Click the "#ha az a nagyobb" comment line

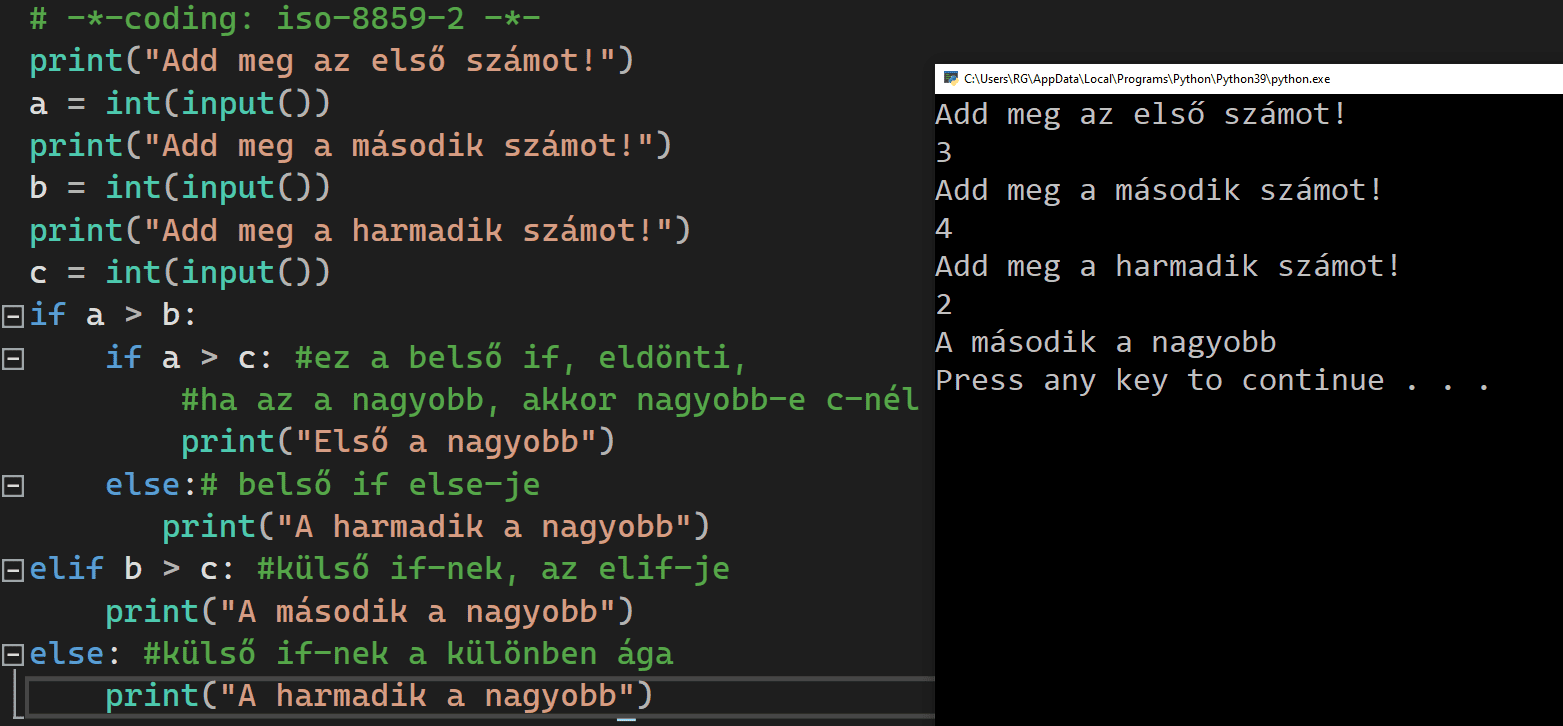click(x=548, y=400)
